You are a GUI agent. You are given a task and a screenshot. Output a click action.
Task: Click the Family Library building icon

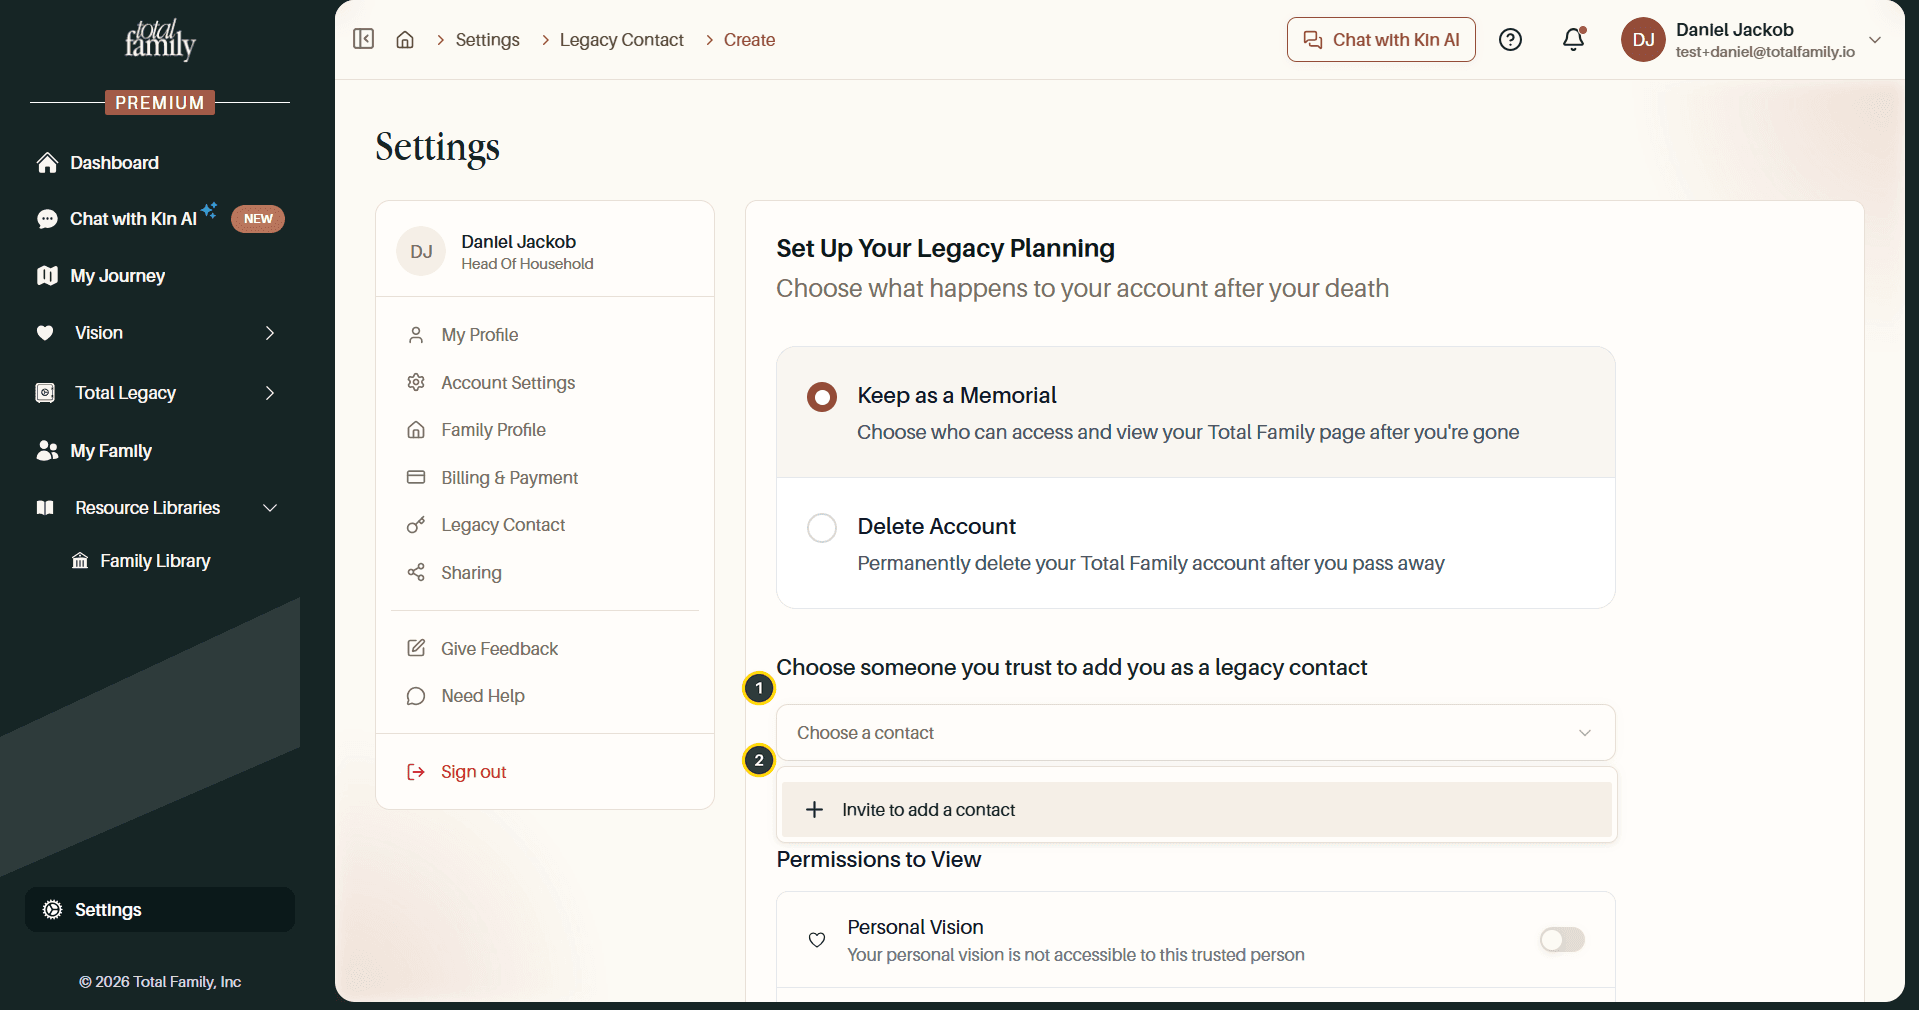[x=80, y=561]
